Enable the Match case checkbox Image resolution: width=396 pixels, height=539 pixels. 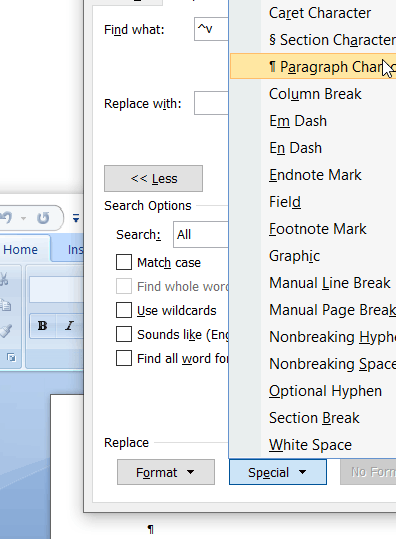(124, 262)
